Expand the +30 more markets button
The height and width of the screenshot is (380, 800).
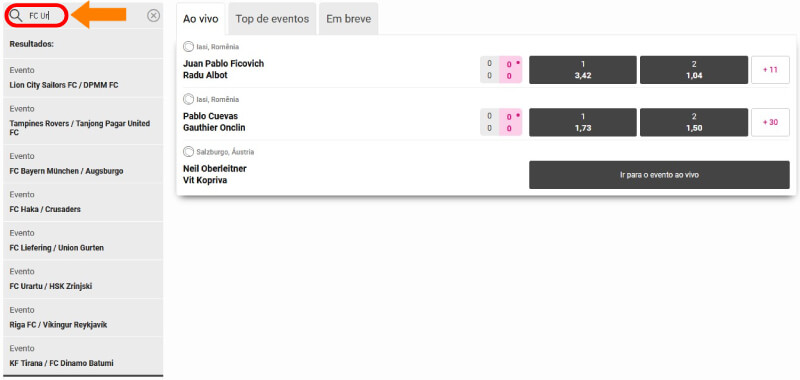click(770, 122)
